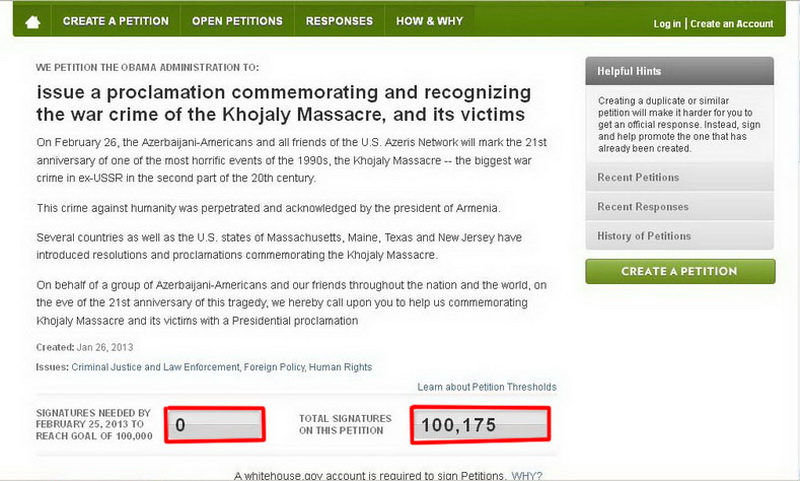Open Learn about Petition Thresholds link
This screenshot has height=481, width=800.
pyautogui.click(x=487, y=387)
